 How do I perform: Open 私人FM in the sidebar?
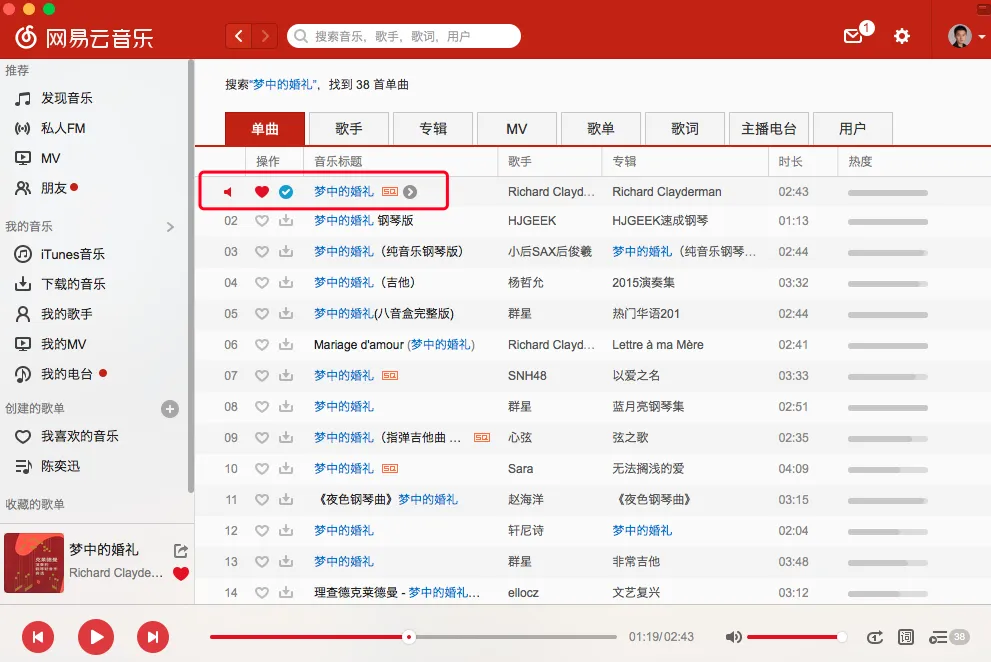pos(63,128)
